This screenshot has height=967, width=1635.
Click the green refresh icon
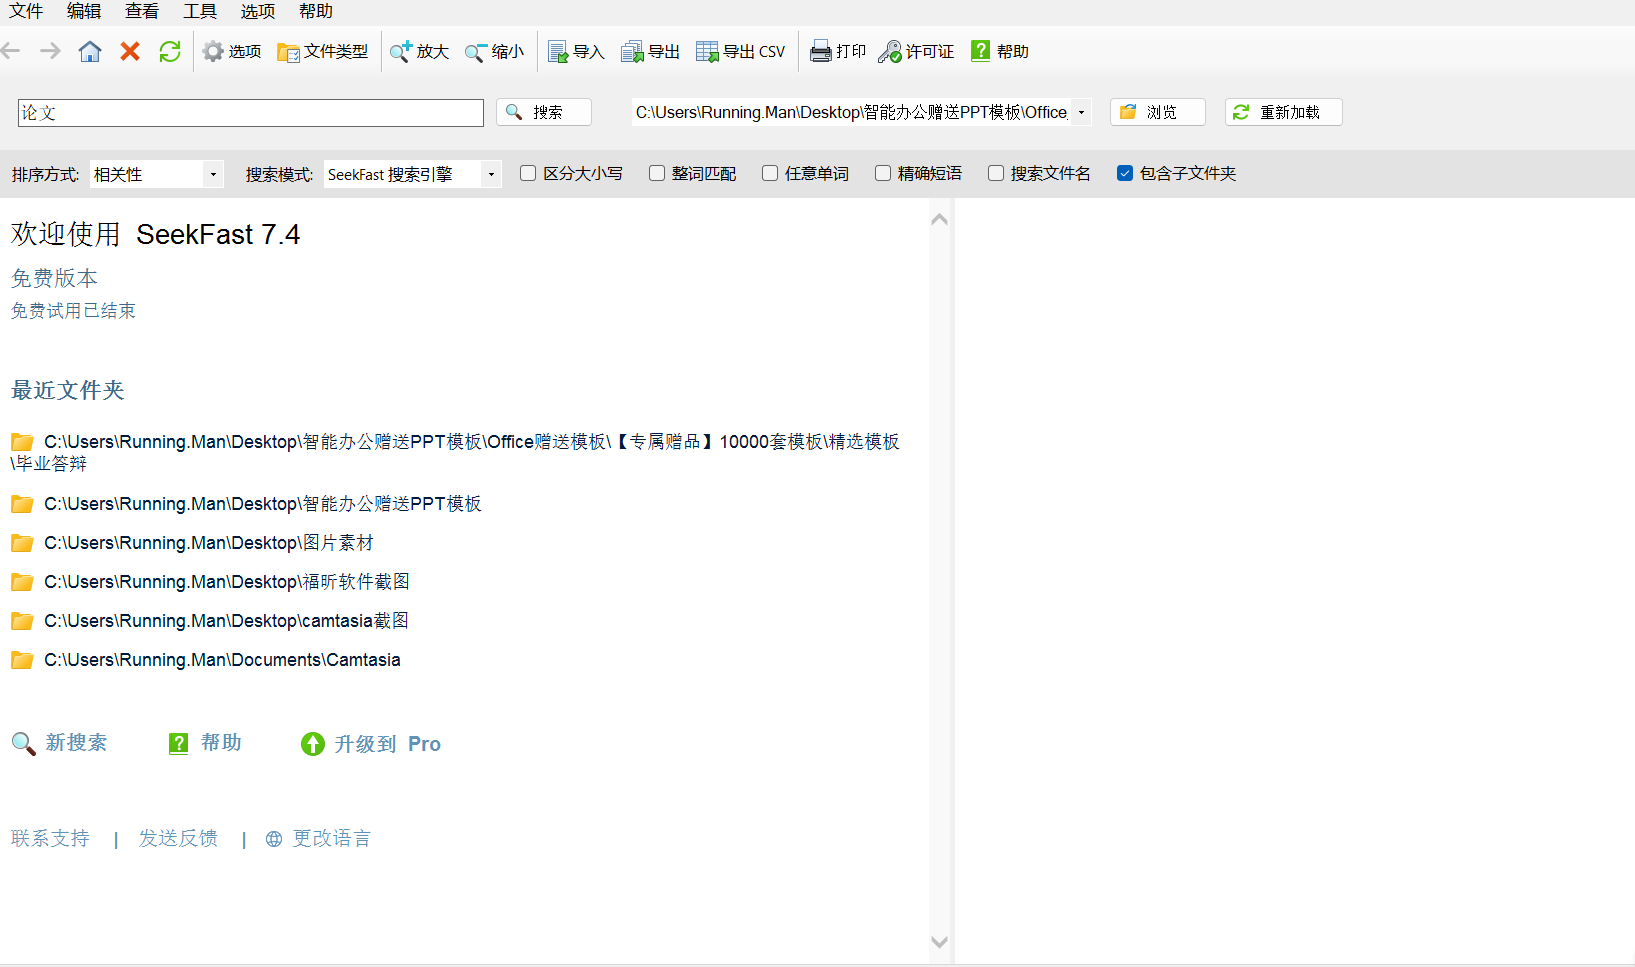pyautogui.click(x=170, y=51)
